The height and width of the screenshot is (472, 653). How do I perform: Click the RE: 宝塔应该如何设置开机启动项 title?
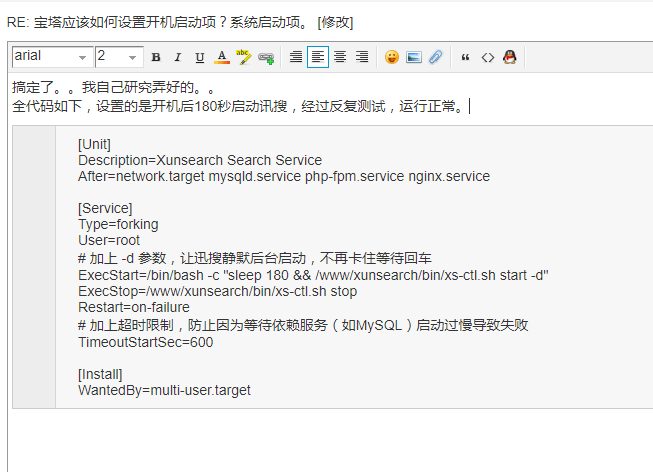click(x=157, y=22)
